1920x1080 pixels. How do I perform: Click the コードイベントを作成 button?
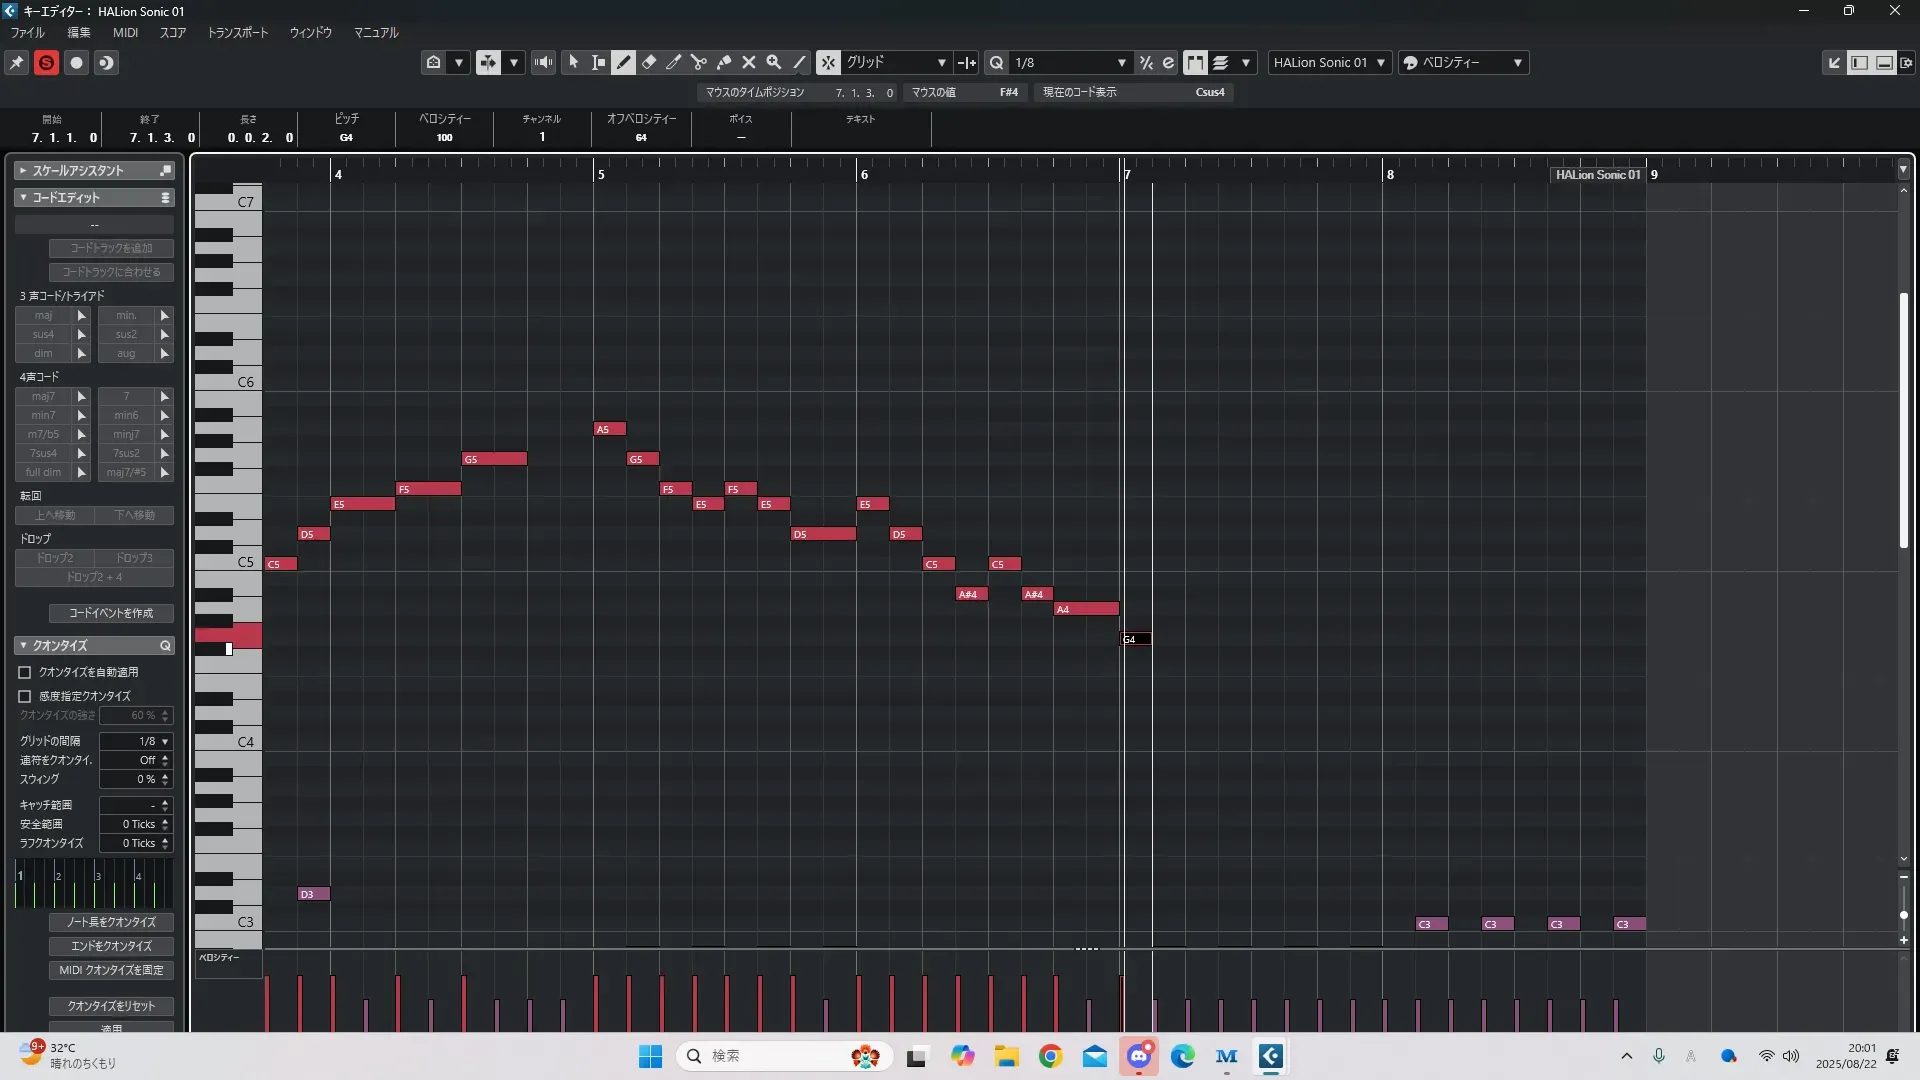coord(111,613)
